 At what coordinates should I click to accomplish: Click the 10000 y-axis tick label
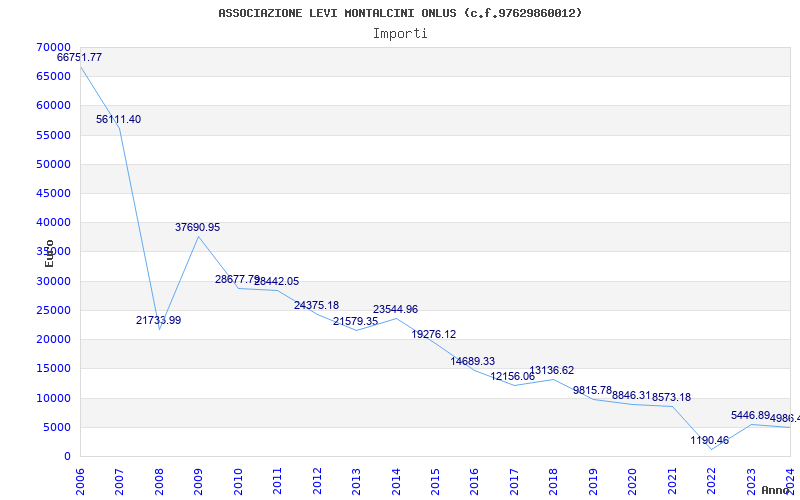(54, 398)
